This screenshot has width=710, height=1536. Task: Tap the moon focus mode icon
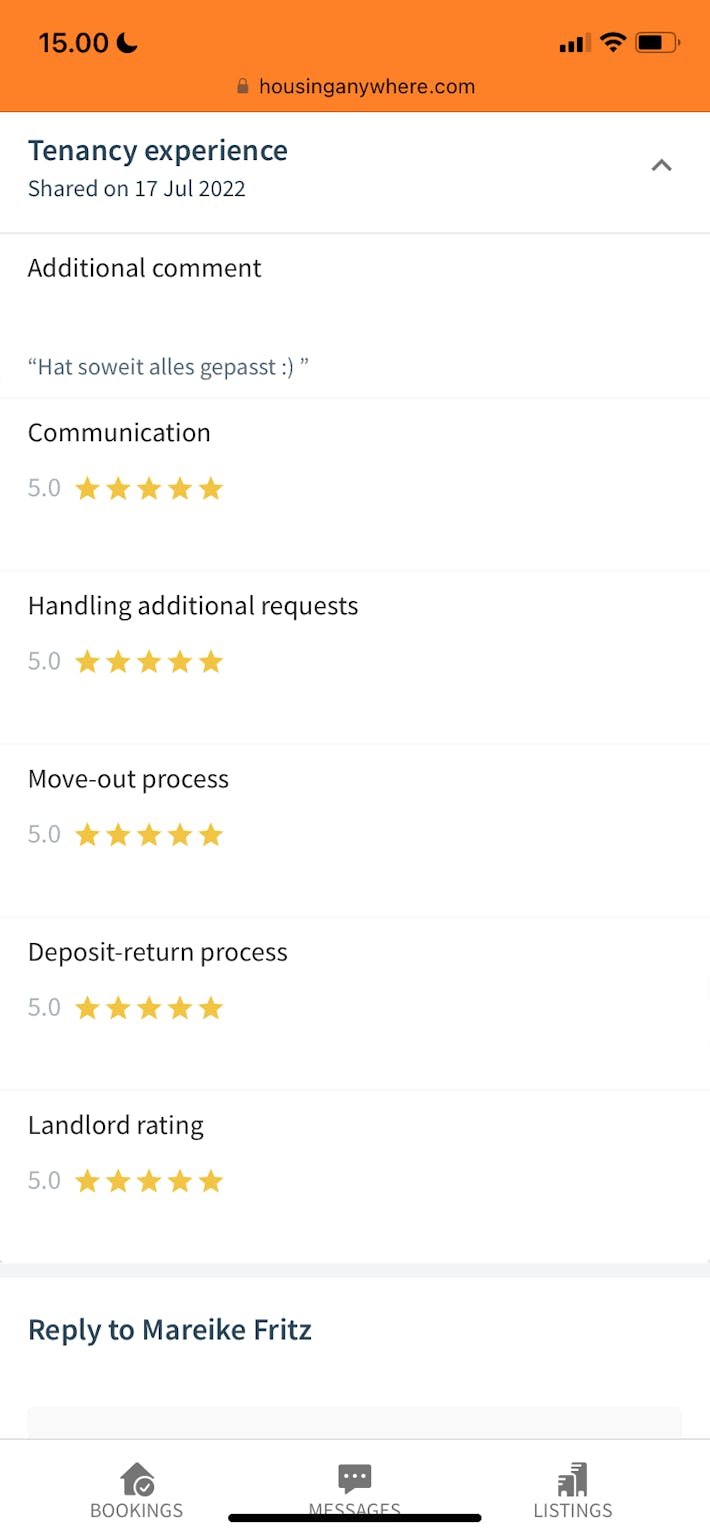pos(127,43)
